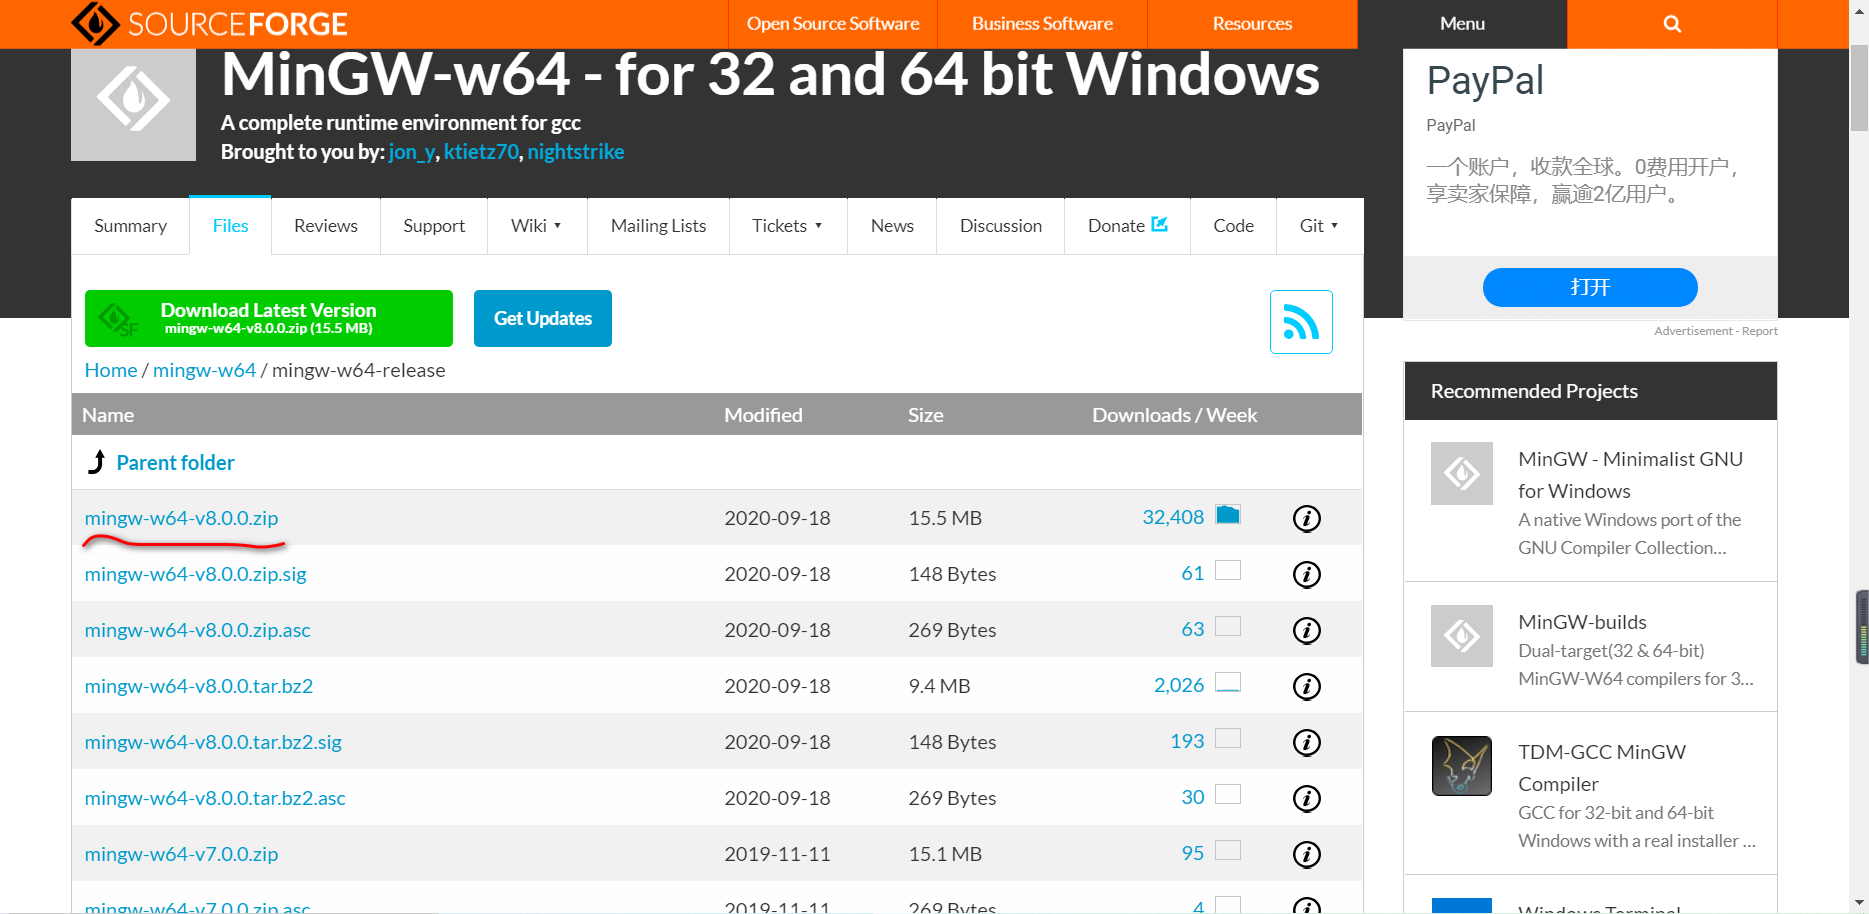The height and width of the screenshot is (914, 1869).
Task: Click the blue PayPal ad open button
Action: coord(1590,288)
